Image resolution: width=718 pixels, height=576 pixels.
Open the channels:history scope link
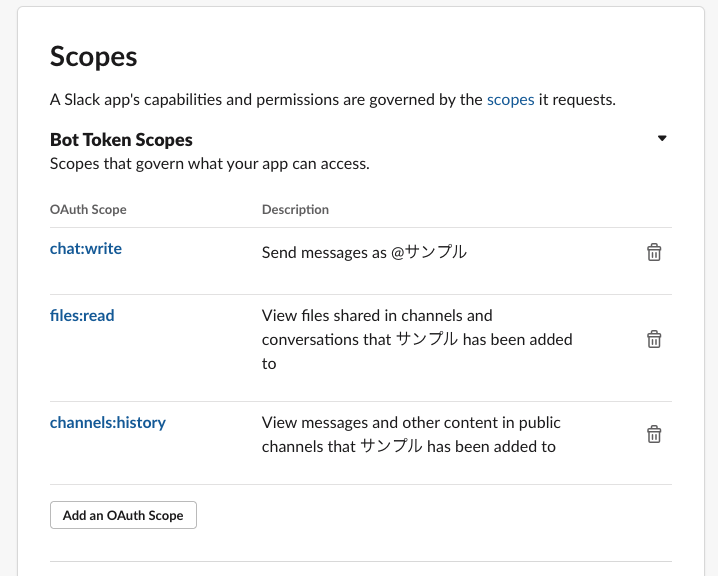(x=108, y=422)
